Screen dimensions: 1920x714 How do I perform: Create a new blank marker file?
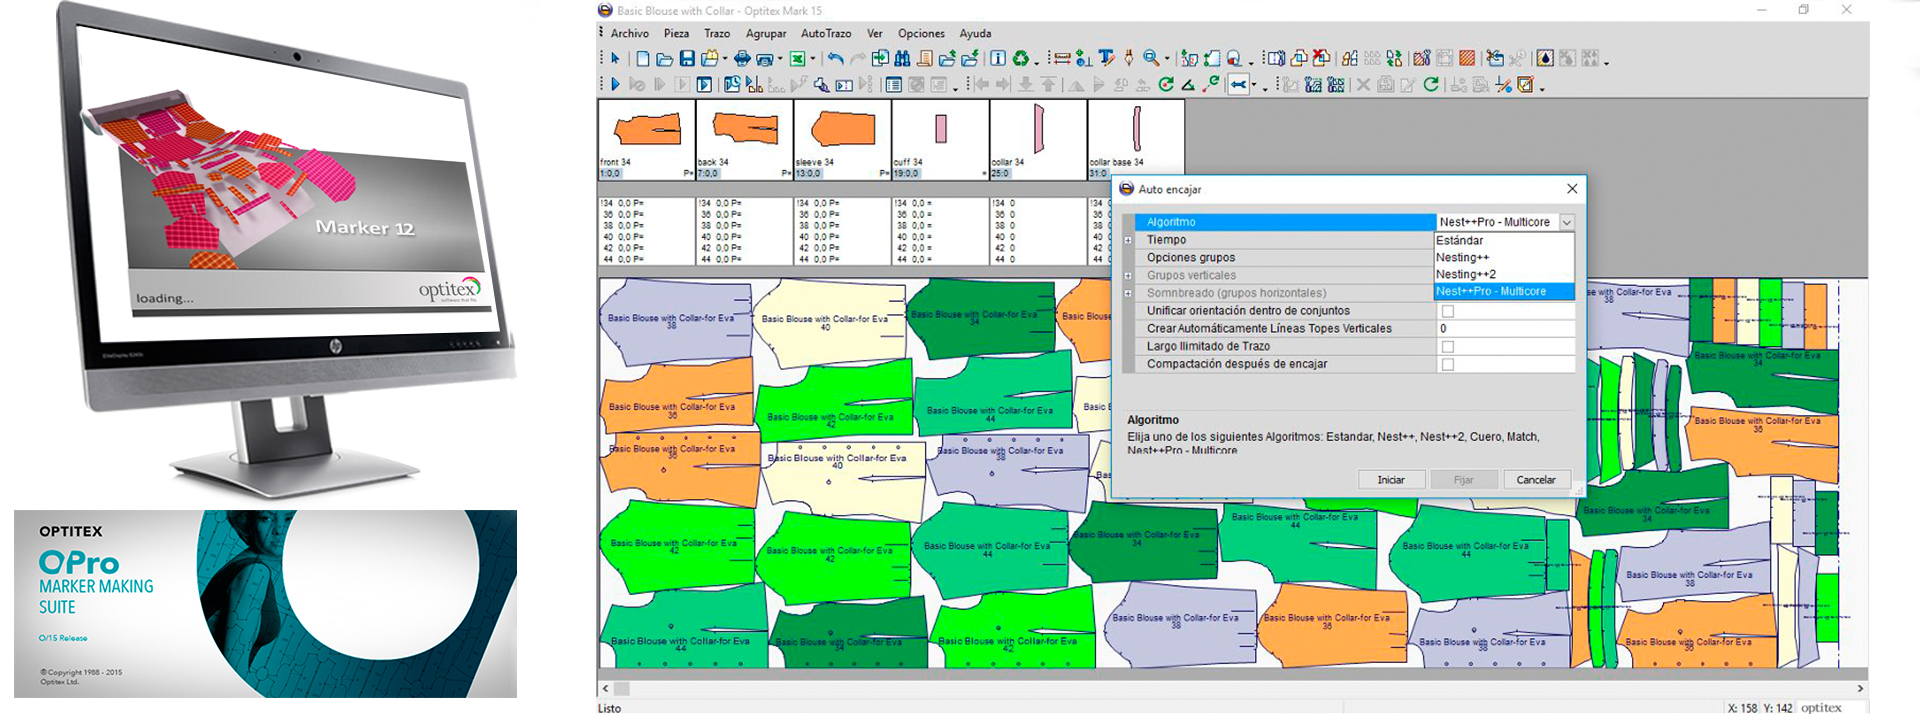click(x=643, y=59)
